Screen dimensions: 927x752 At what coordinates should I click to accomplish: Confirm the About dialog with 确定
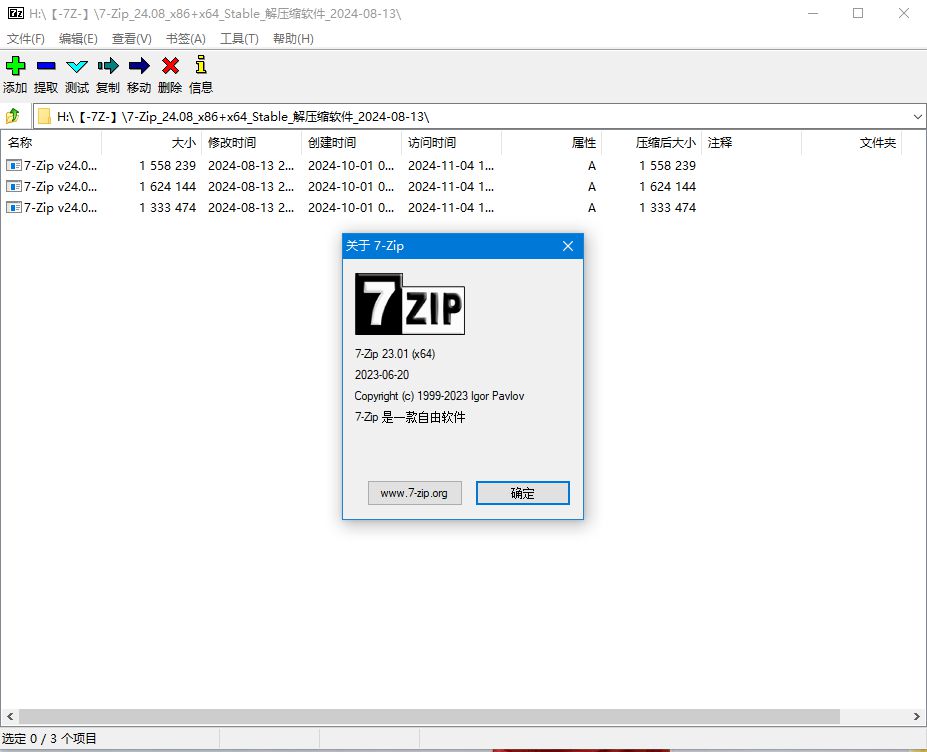pyautogui.click(x=523, y=493)
